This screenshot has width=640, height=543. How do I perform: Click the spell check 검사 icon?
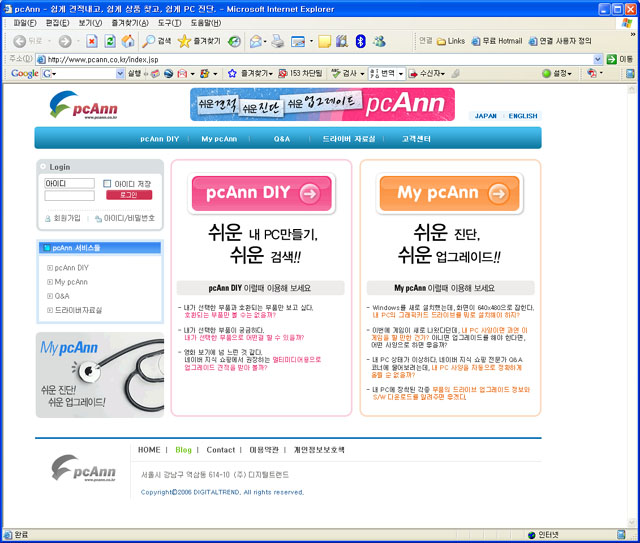coord(336,73)
